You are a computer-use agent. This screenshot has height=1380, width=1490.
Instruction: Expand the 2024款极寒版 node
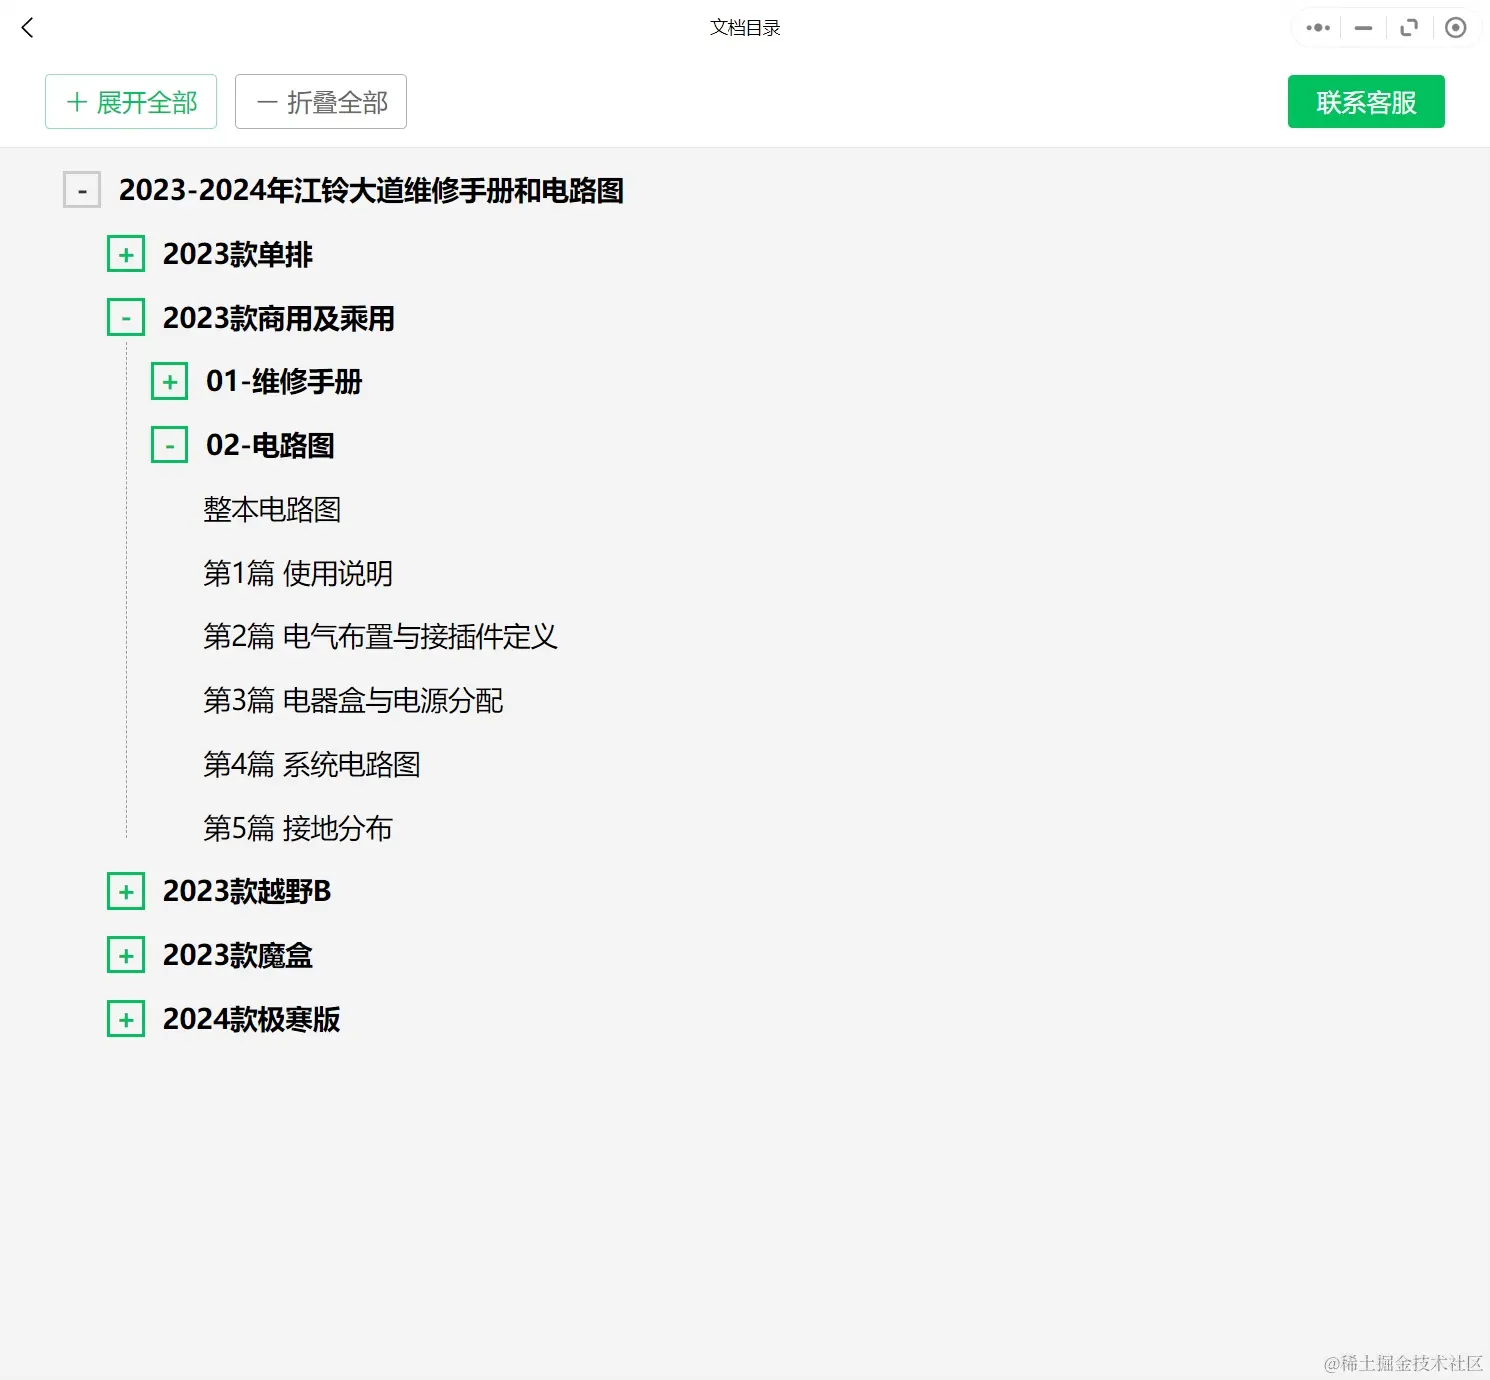coord(126,1018)
